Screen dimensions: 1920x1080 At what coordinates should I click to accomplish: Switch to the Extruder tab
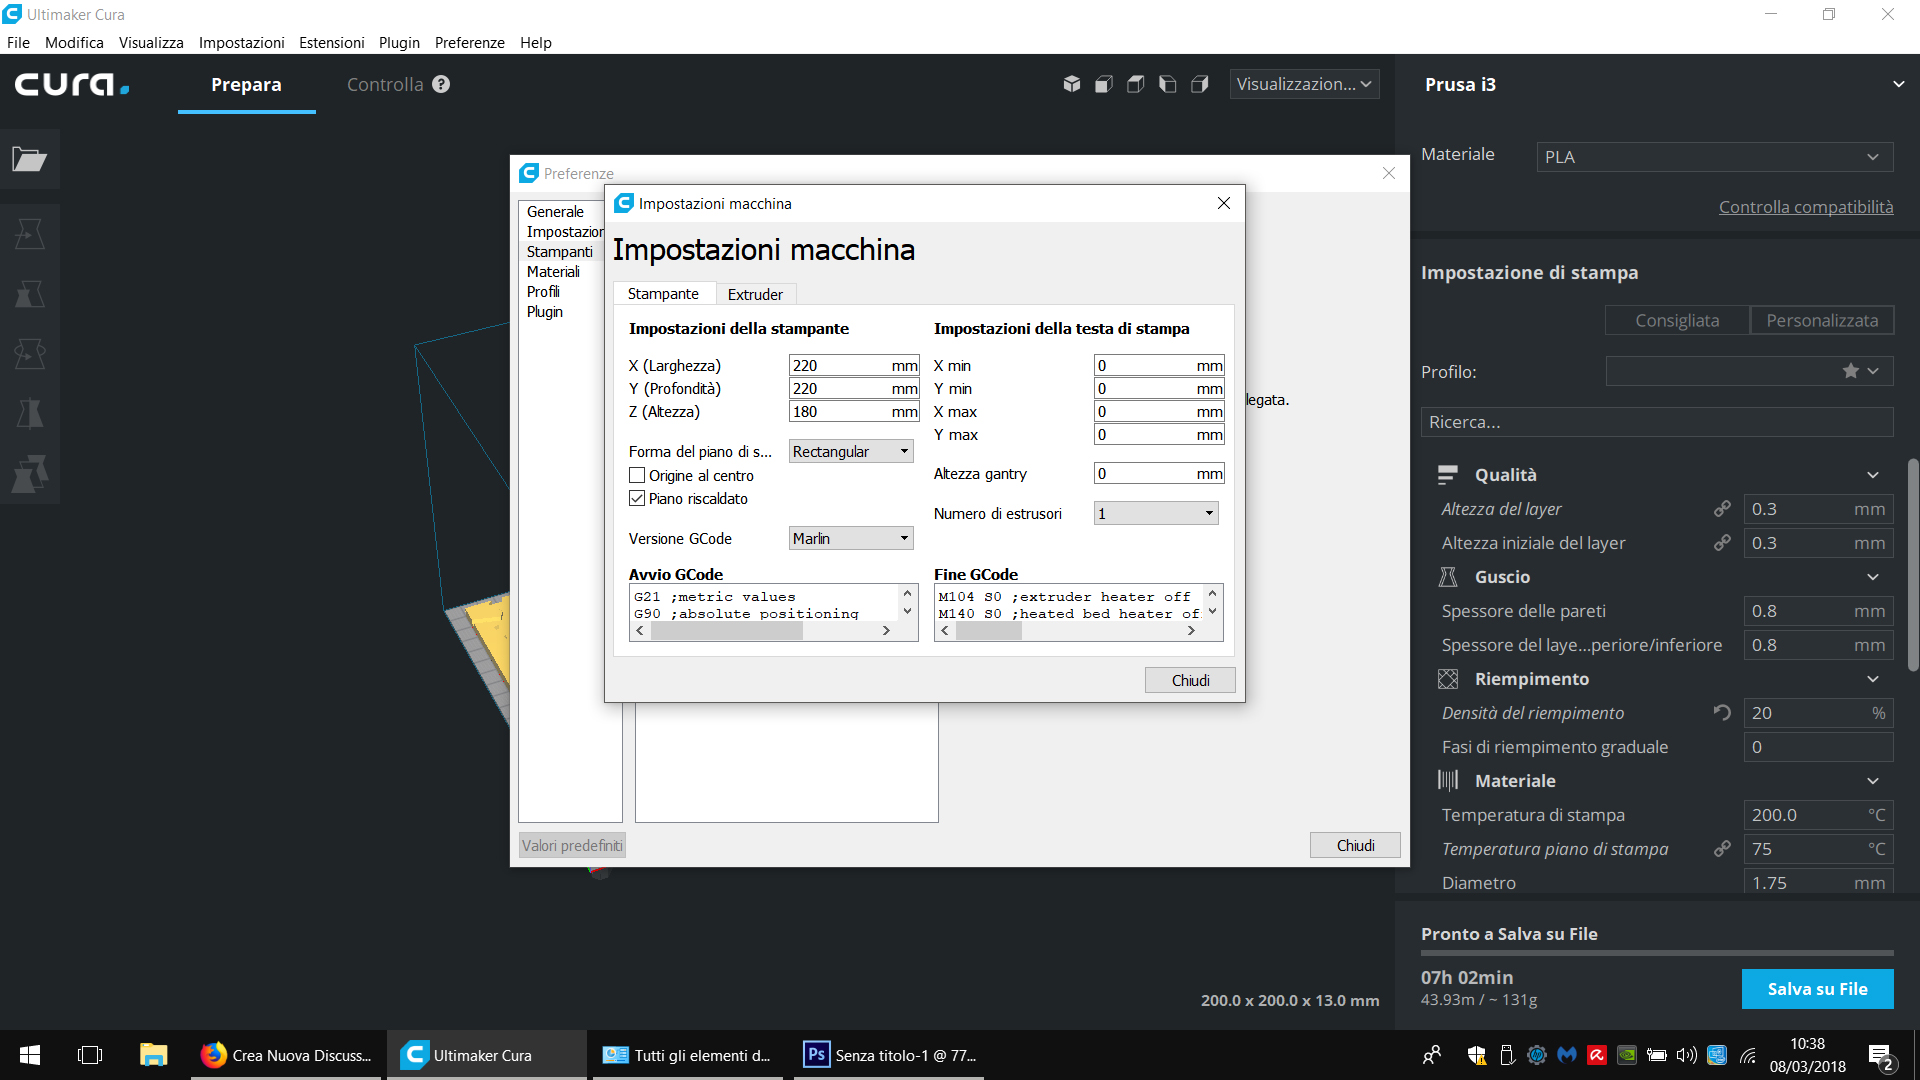click(755, 294)
